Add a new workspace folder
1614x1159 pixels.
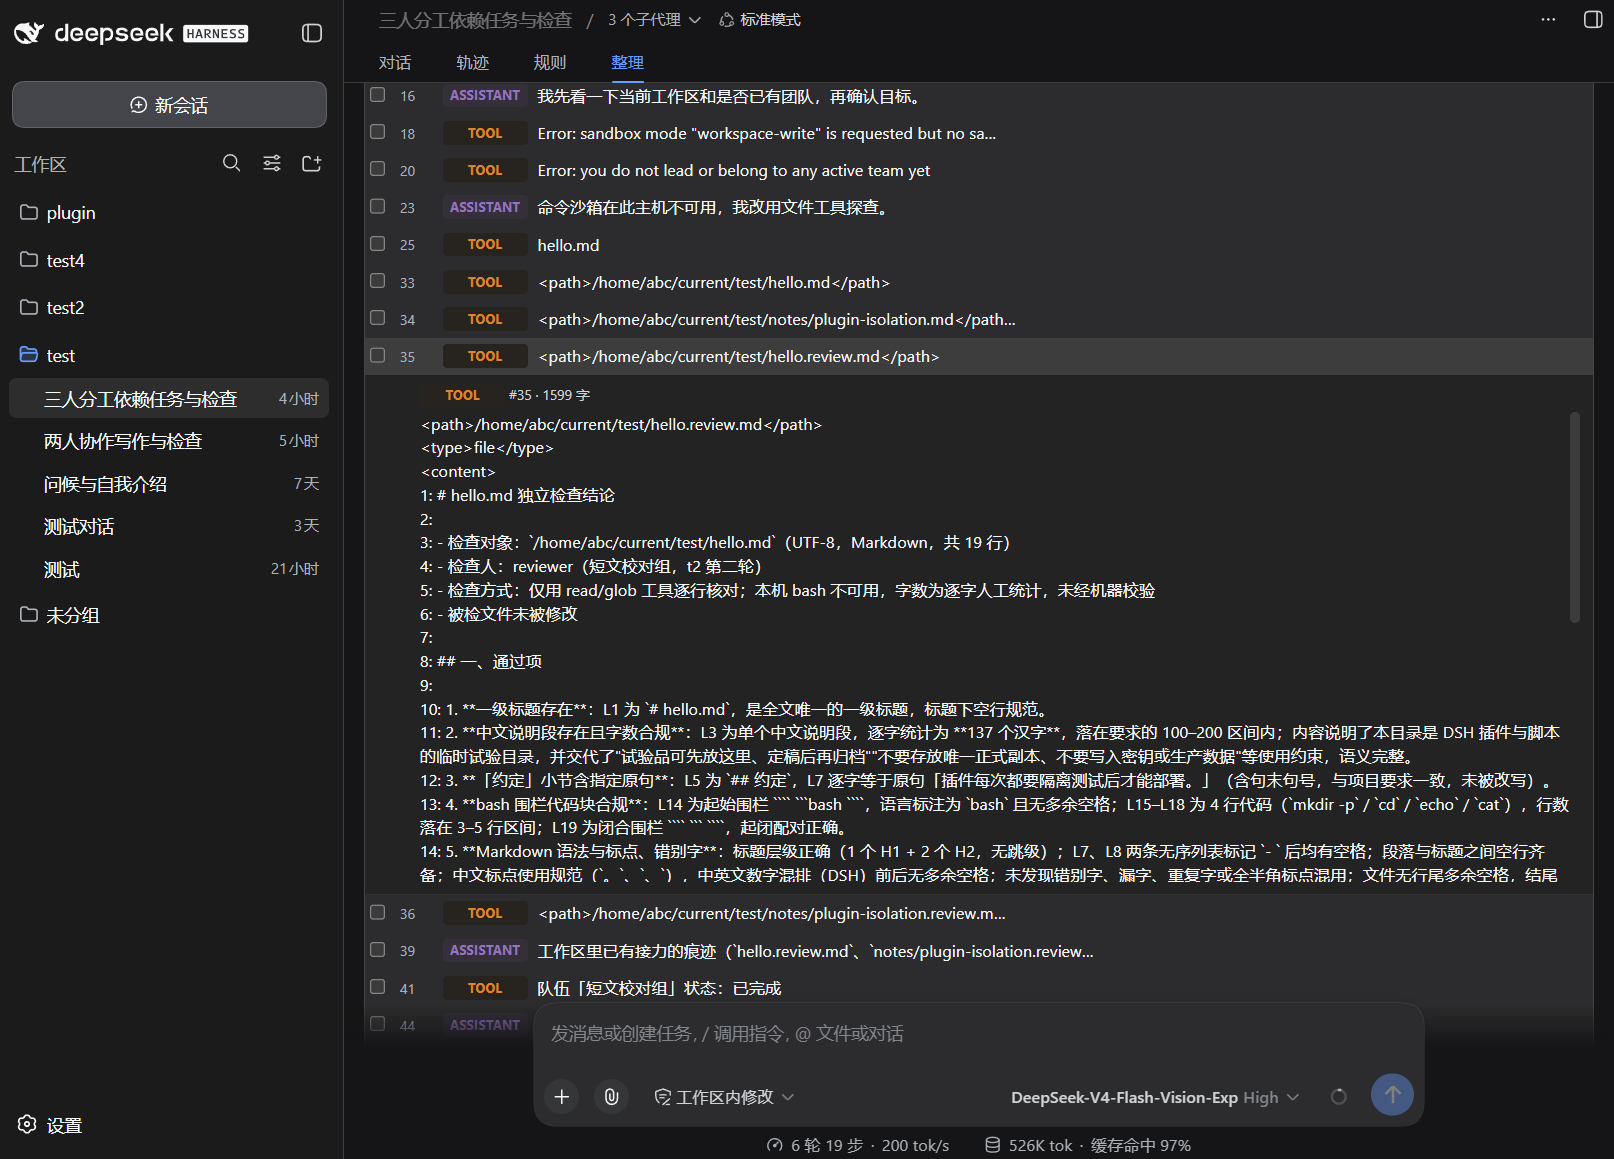[x=312, y=163]
